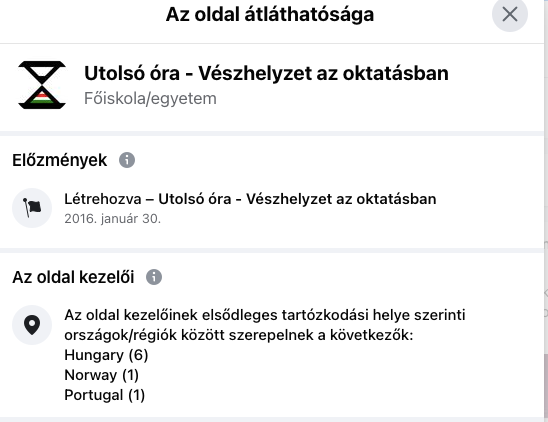Image resolution: width=548 pixels, height=422 pixels.
Task: Click the Portugal (1) country entry
Action: pyautogui.click(x=104, y=395)
